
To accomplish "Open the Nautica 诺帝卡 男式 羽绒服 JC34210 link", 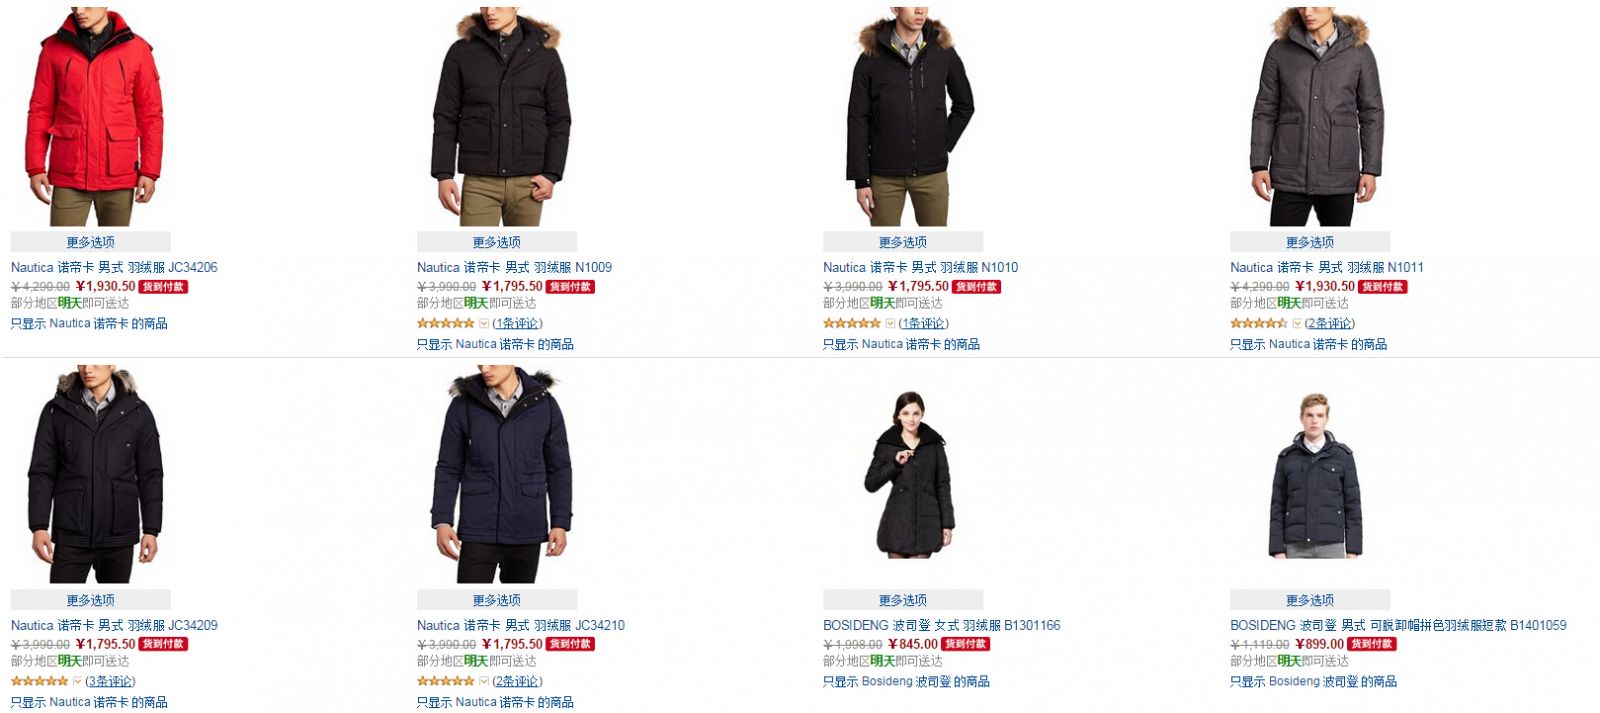I will tap(521, 625).
